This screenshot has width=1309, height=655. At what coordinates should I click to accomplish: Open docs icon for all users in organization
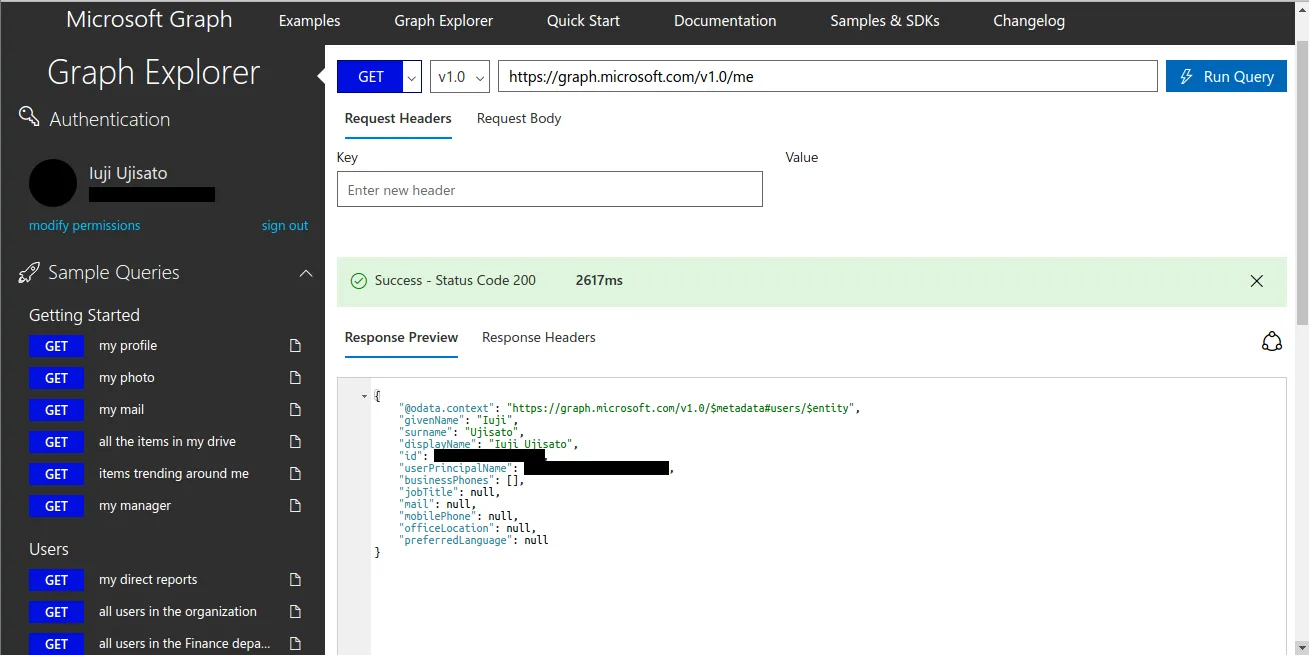295,612
